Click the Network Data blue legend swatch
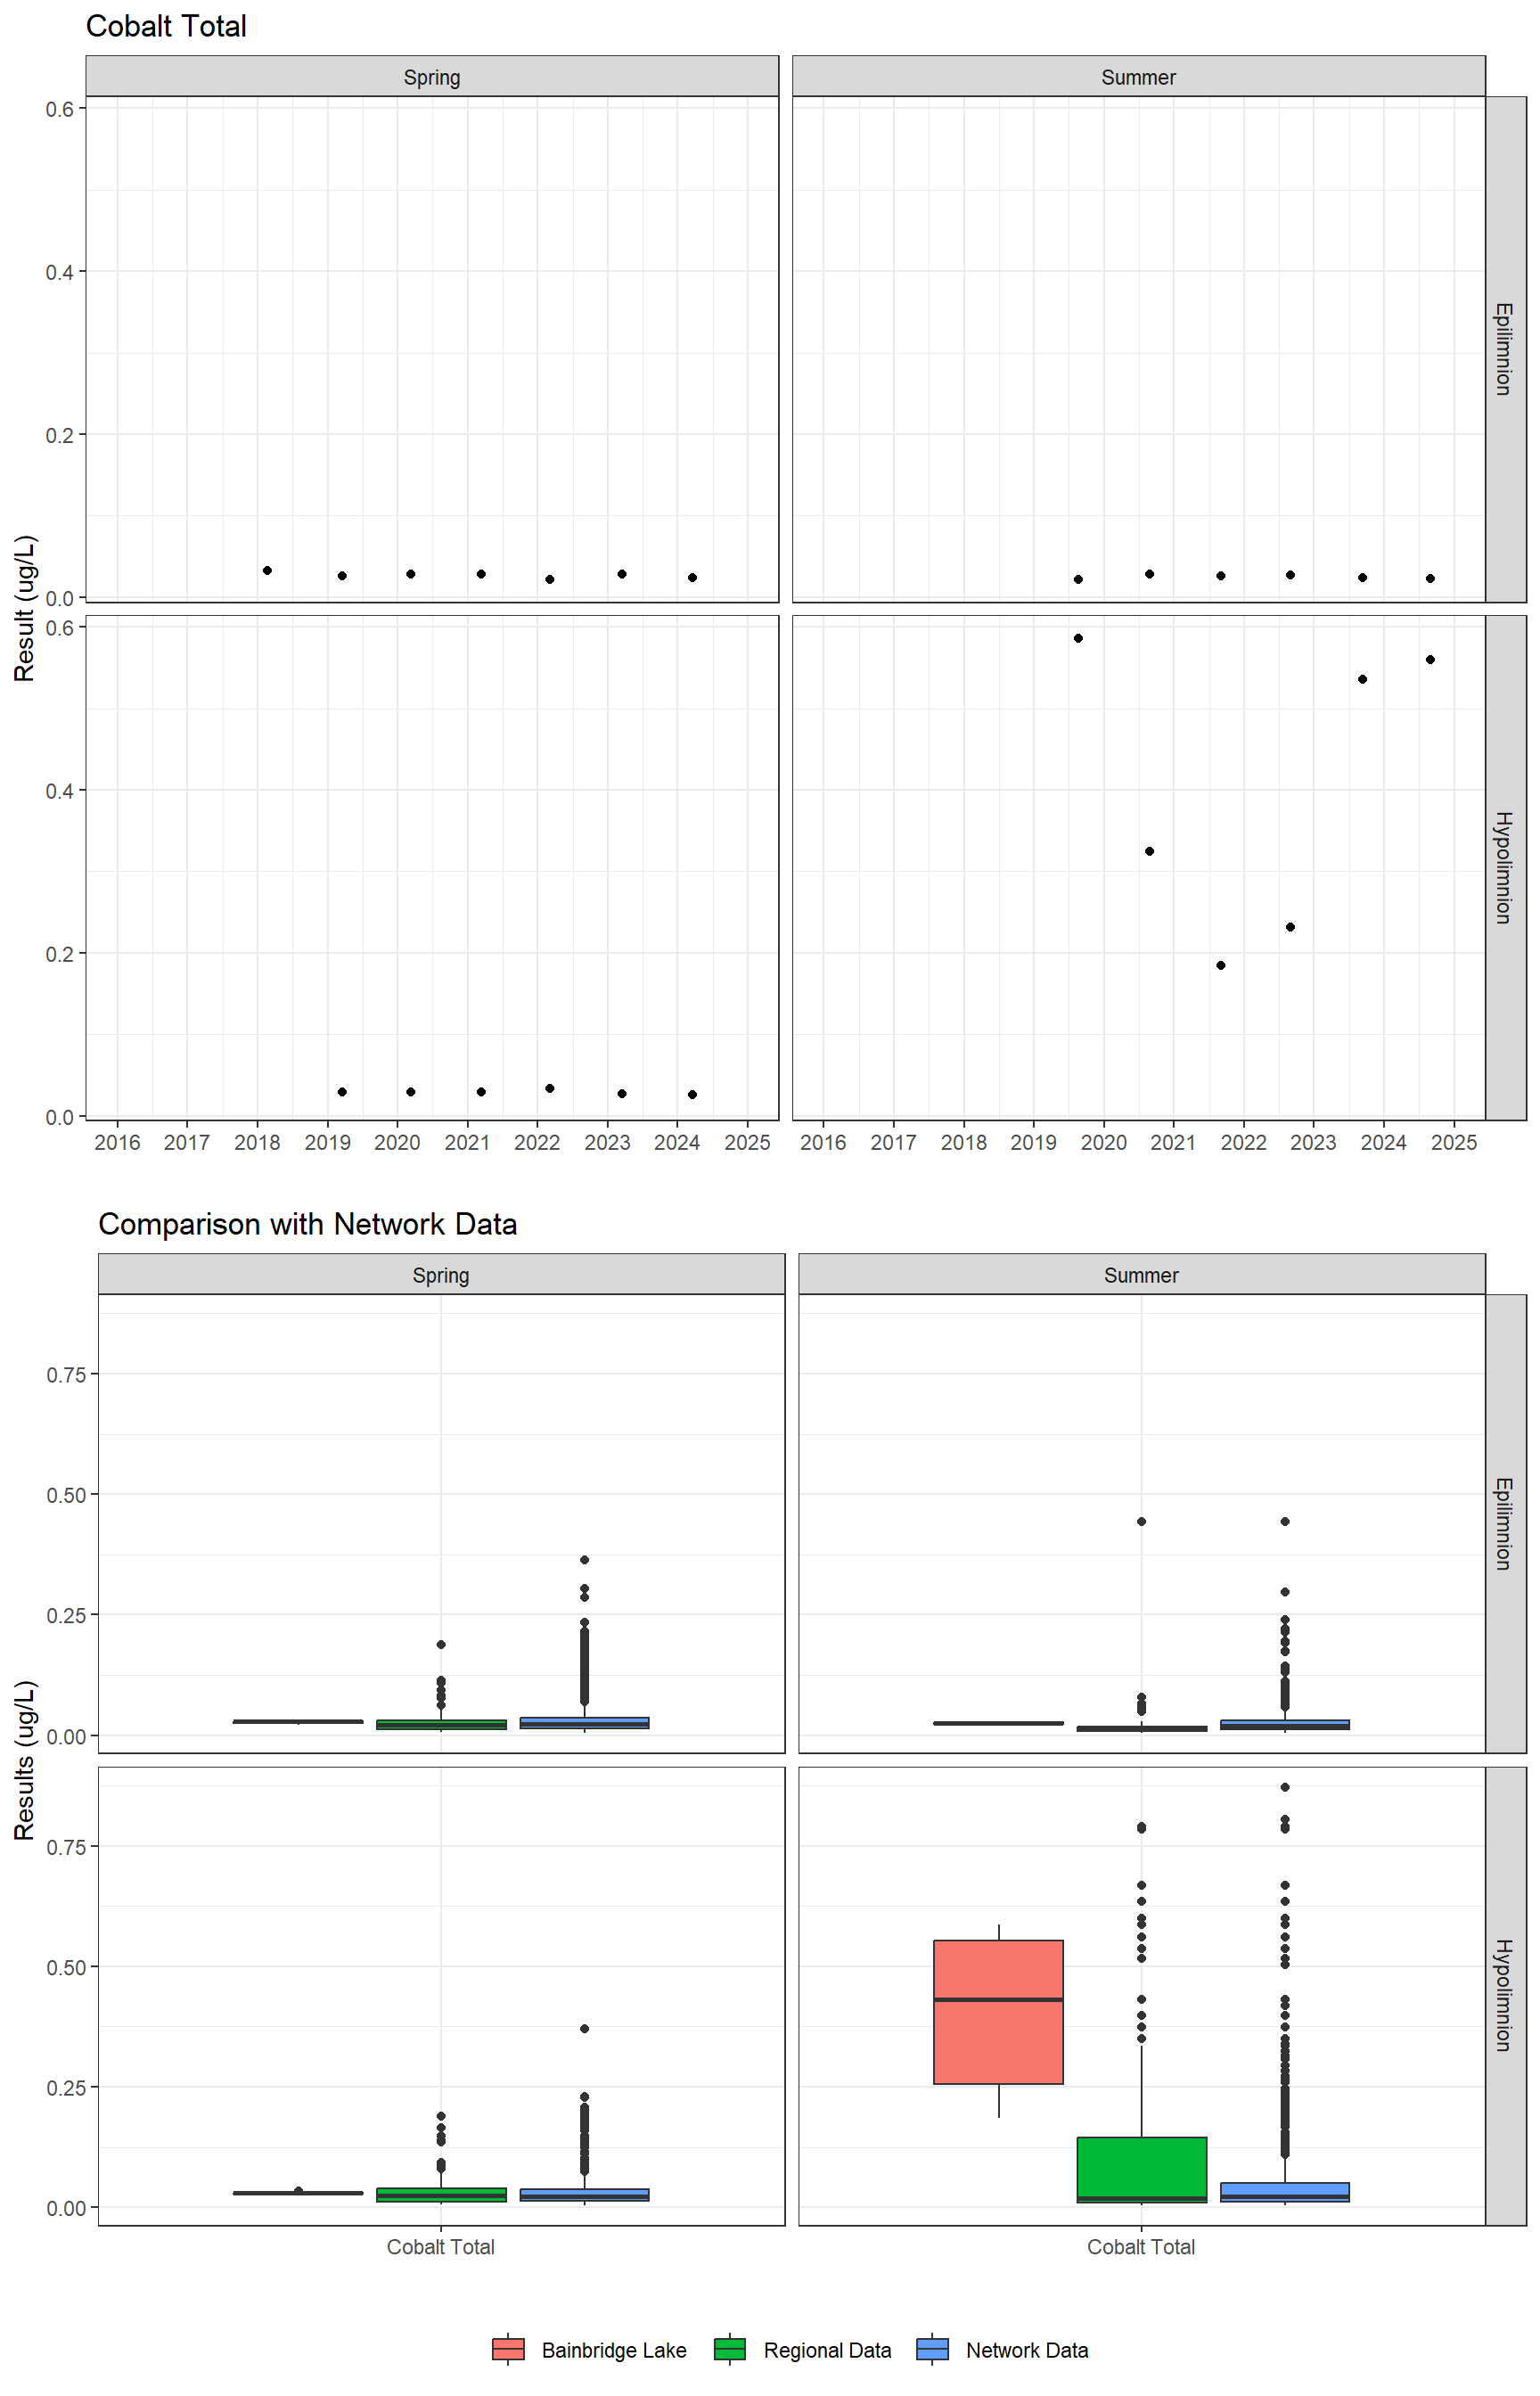Viewport: 1540px width, 2396px height. pos(932,2349)
